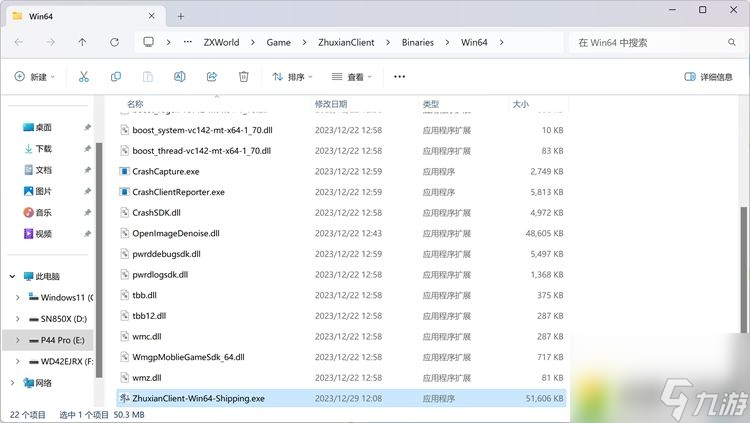
Task: Click ZXWorld in the breadcrumb path
Action: [x=221, y=42]
